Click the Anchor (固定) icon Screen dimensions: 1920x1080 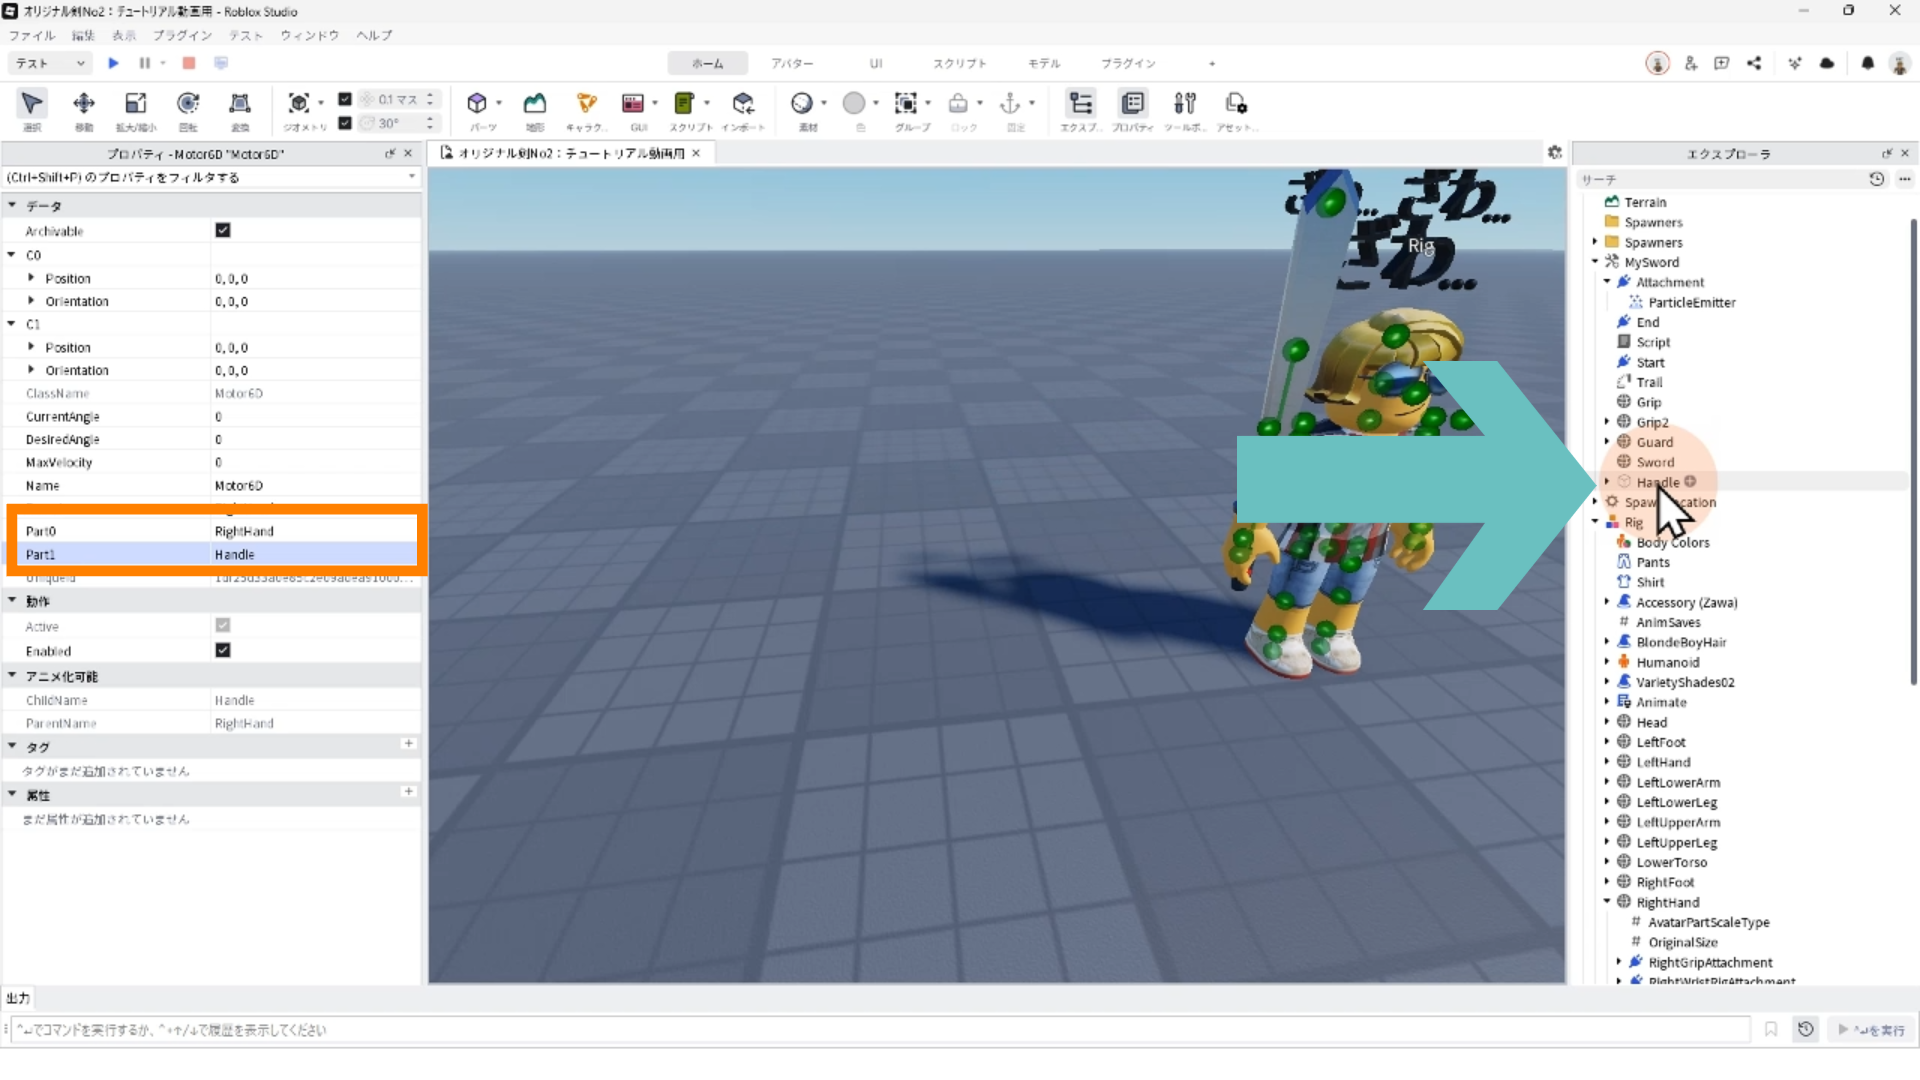1010,104
